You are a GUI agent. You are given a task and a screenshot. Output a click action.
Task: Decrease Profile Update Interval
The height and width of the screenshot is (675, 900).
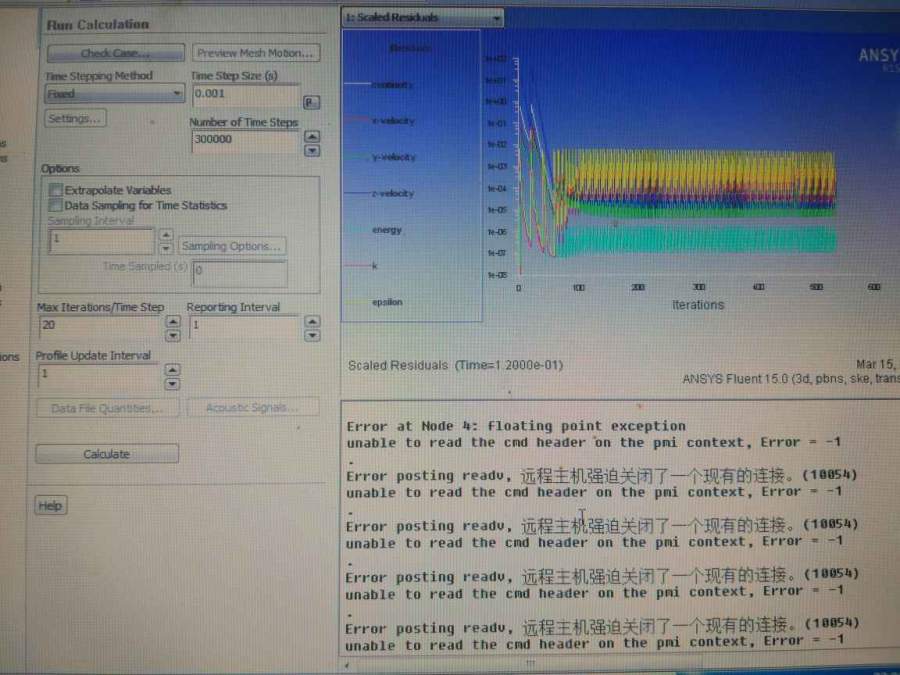click(172, 383)
